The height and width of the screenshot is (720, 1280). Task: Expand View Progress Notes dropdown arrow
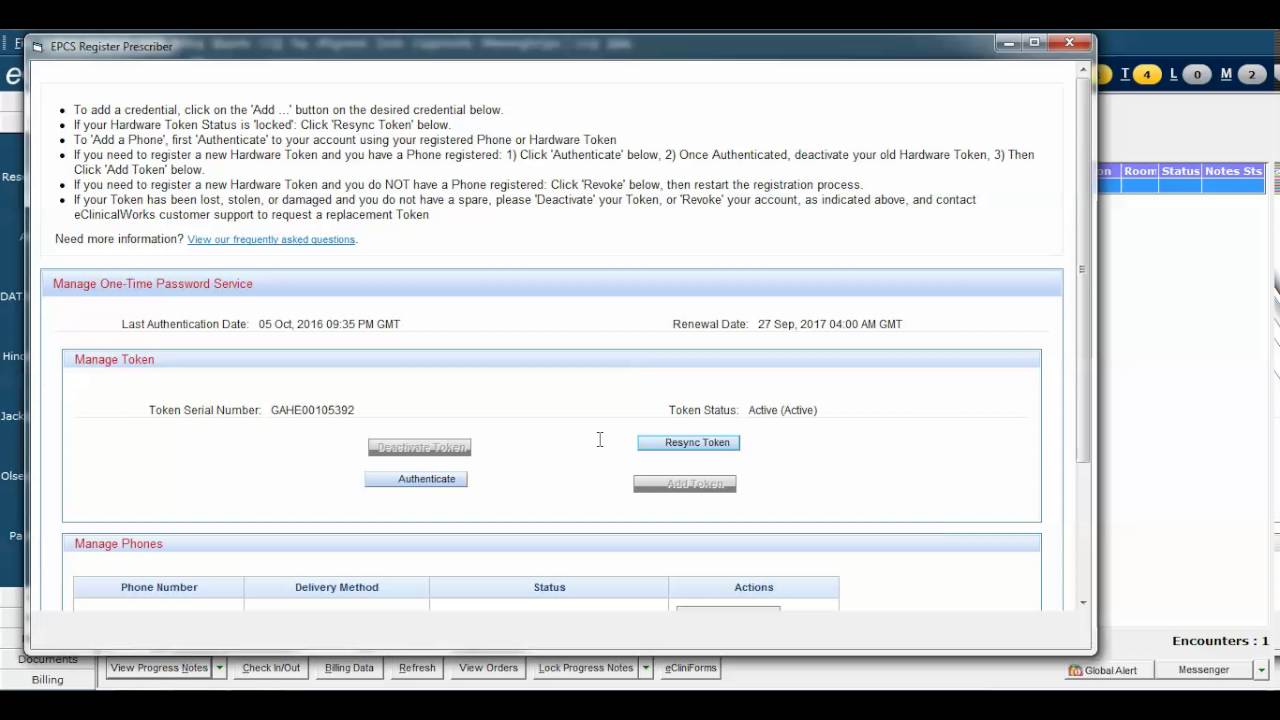tap(219, 668)
